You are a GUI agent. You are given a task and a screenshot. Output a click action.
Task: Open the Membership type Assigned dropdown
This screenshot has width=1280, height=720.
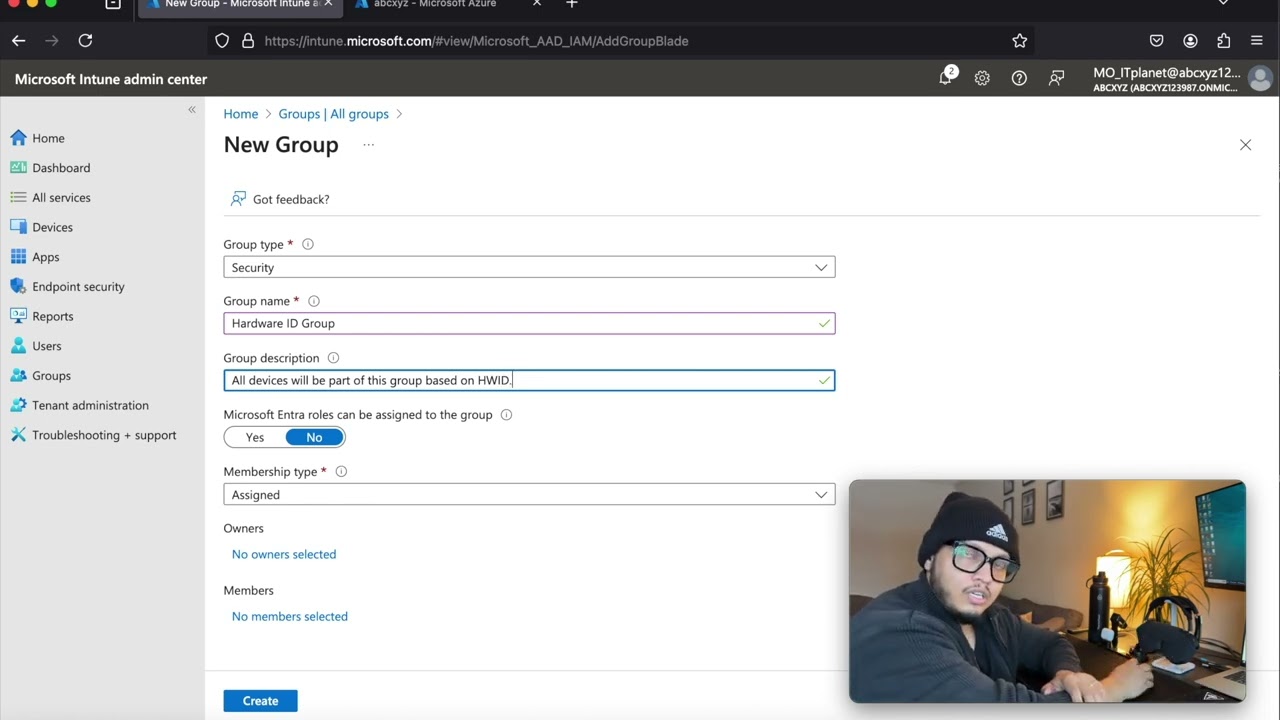click(529, 495)
